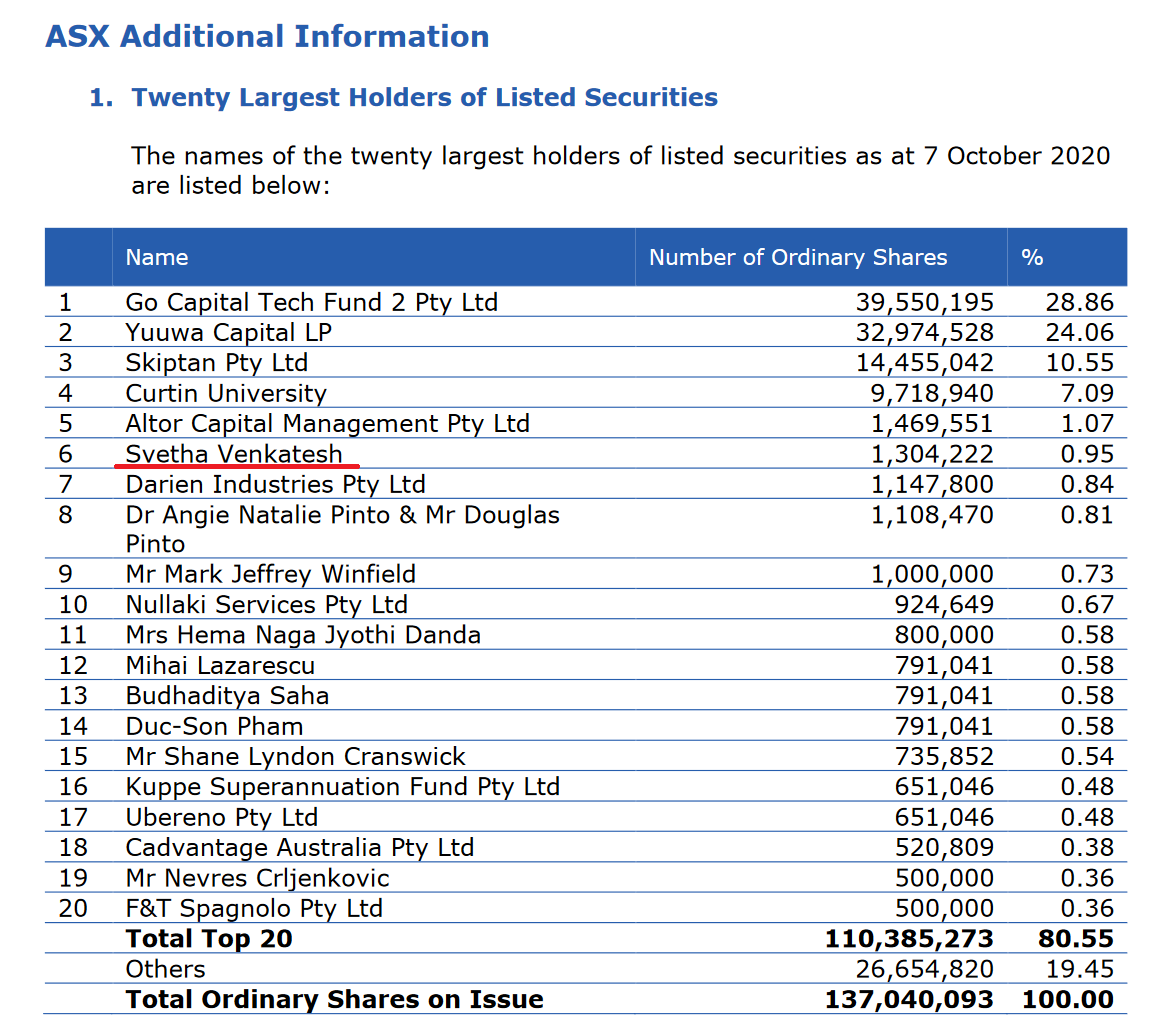Click percentage value 100.00

(x=1068, y=1000)
